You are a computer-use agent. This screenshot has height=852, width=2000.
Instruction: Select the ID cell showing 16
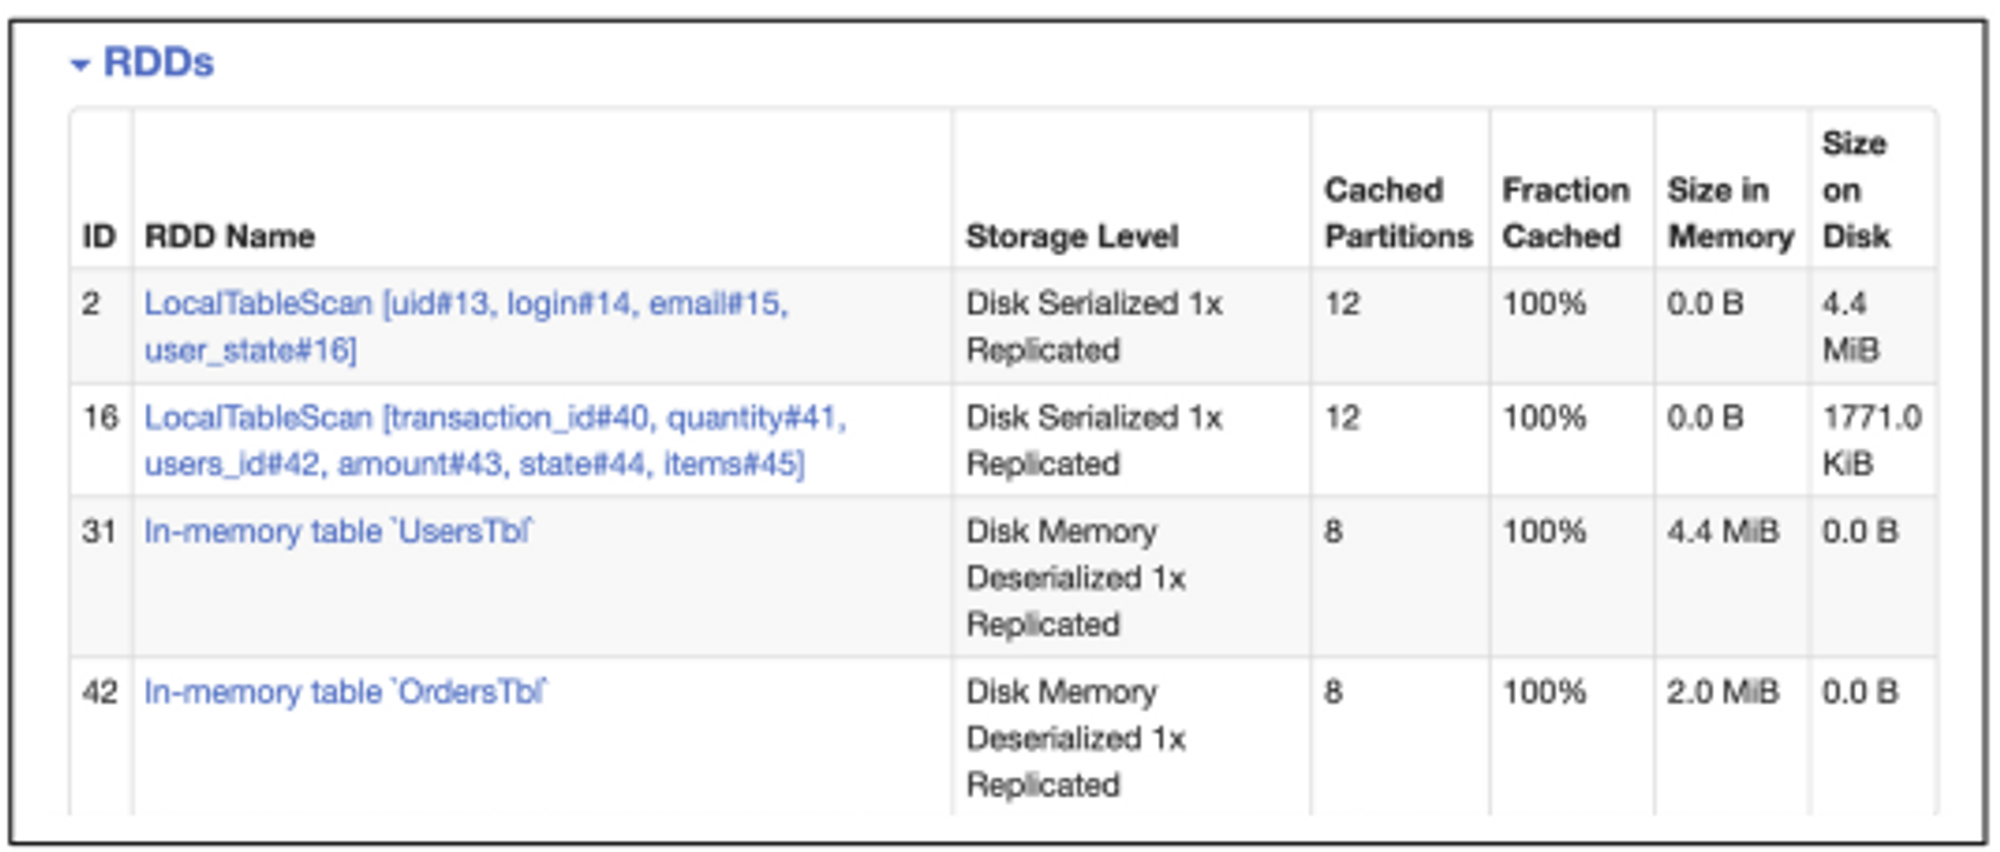100,418
